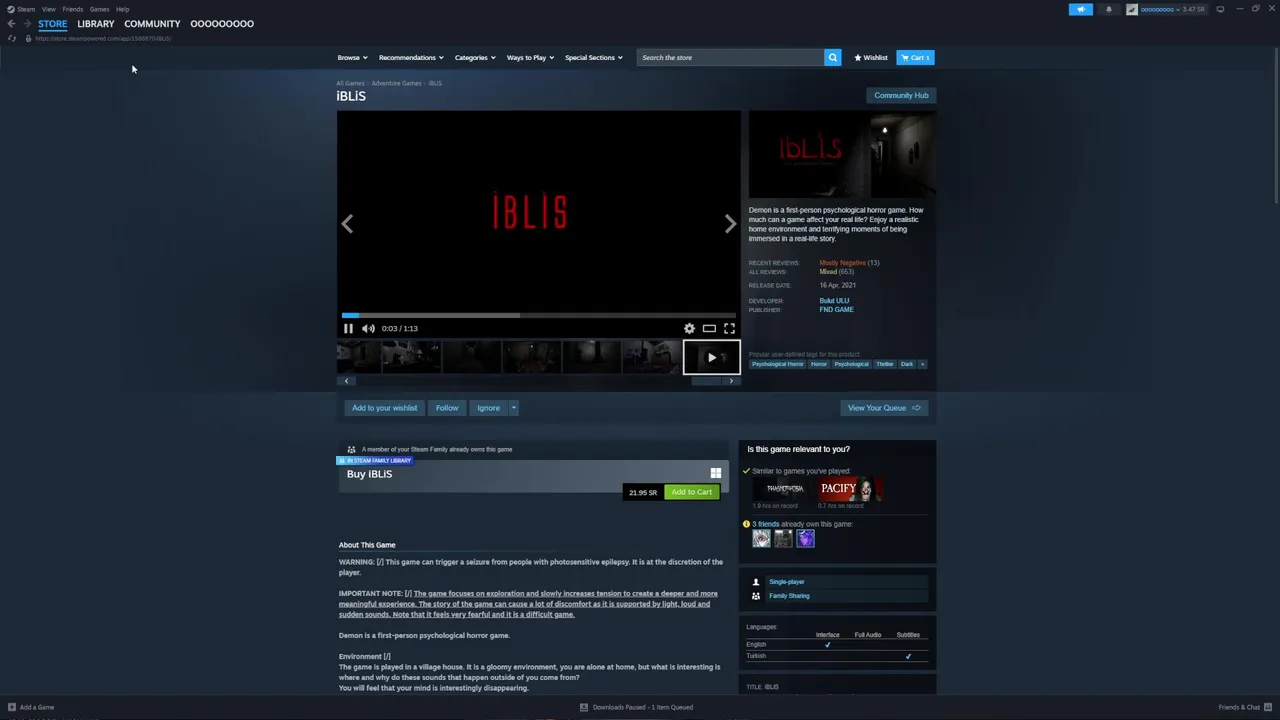1280x720 pixels.
Task: Go to next media with right arrow
Action: [x=730, y=224]
